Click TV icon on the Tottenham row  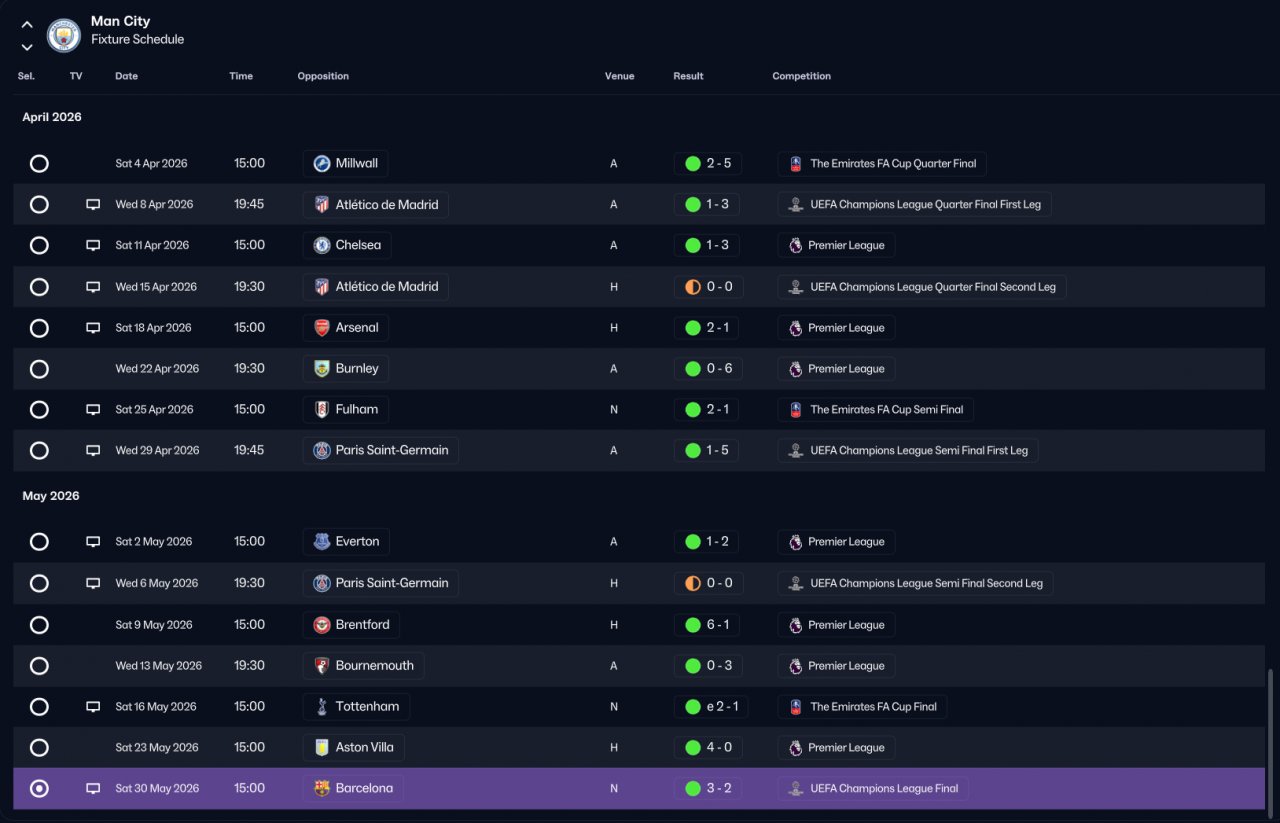click(93, 707)
